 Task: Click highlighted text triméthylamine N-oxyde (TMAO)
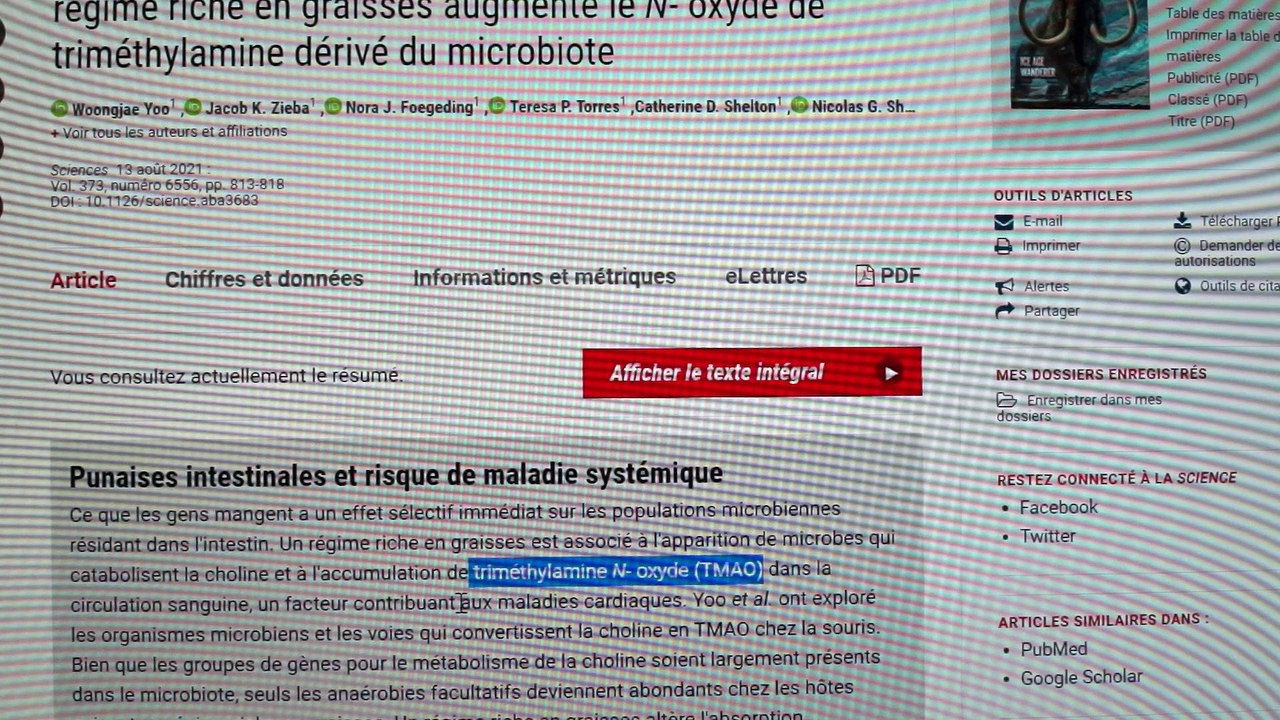point(617,571)
